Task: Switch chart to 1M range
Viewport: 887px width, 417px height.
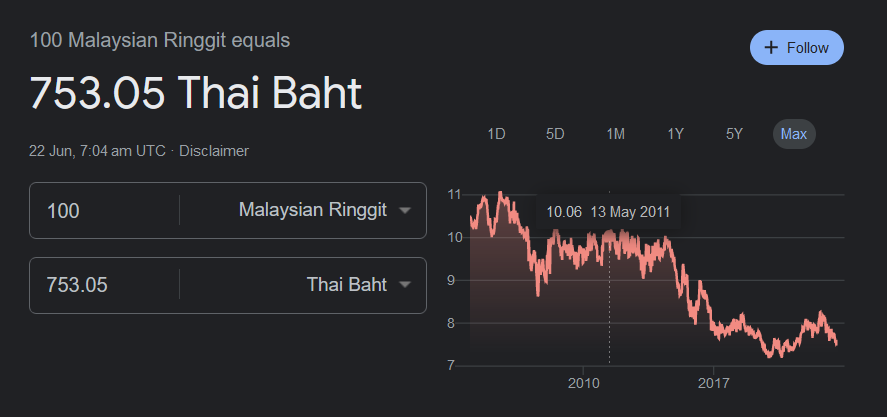Action: click(x=615, y=134)
